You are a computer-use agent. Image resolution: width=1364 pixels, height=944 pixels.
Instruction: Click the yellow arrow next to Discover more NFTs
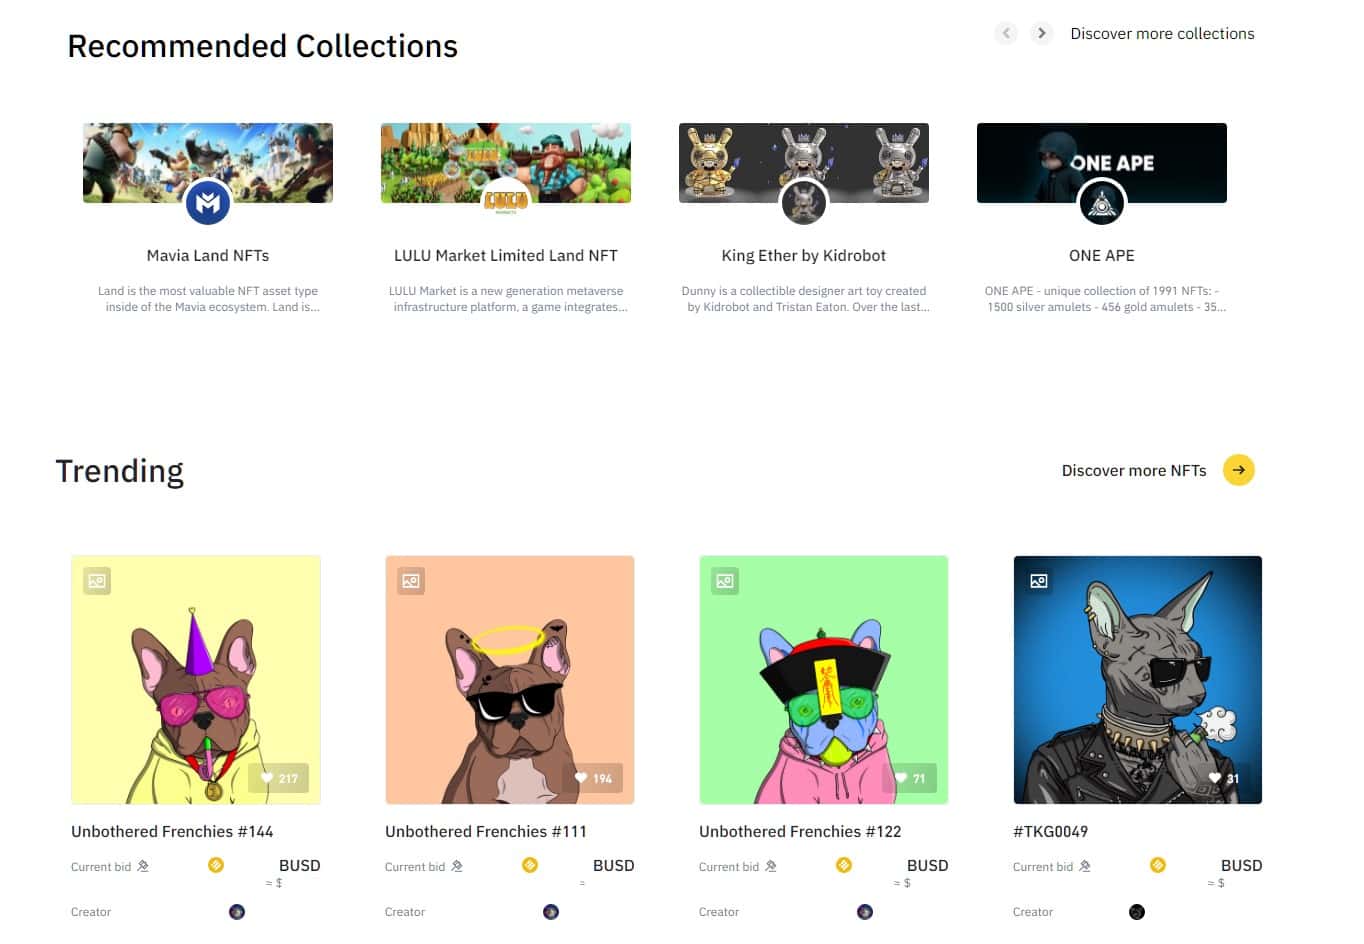pyautogui.click(x=1239, y=470)
